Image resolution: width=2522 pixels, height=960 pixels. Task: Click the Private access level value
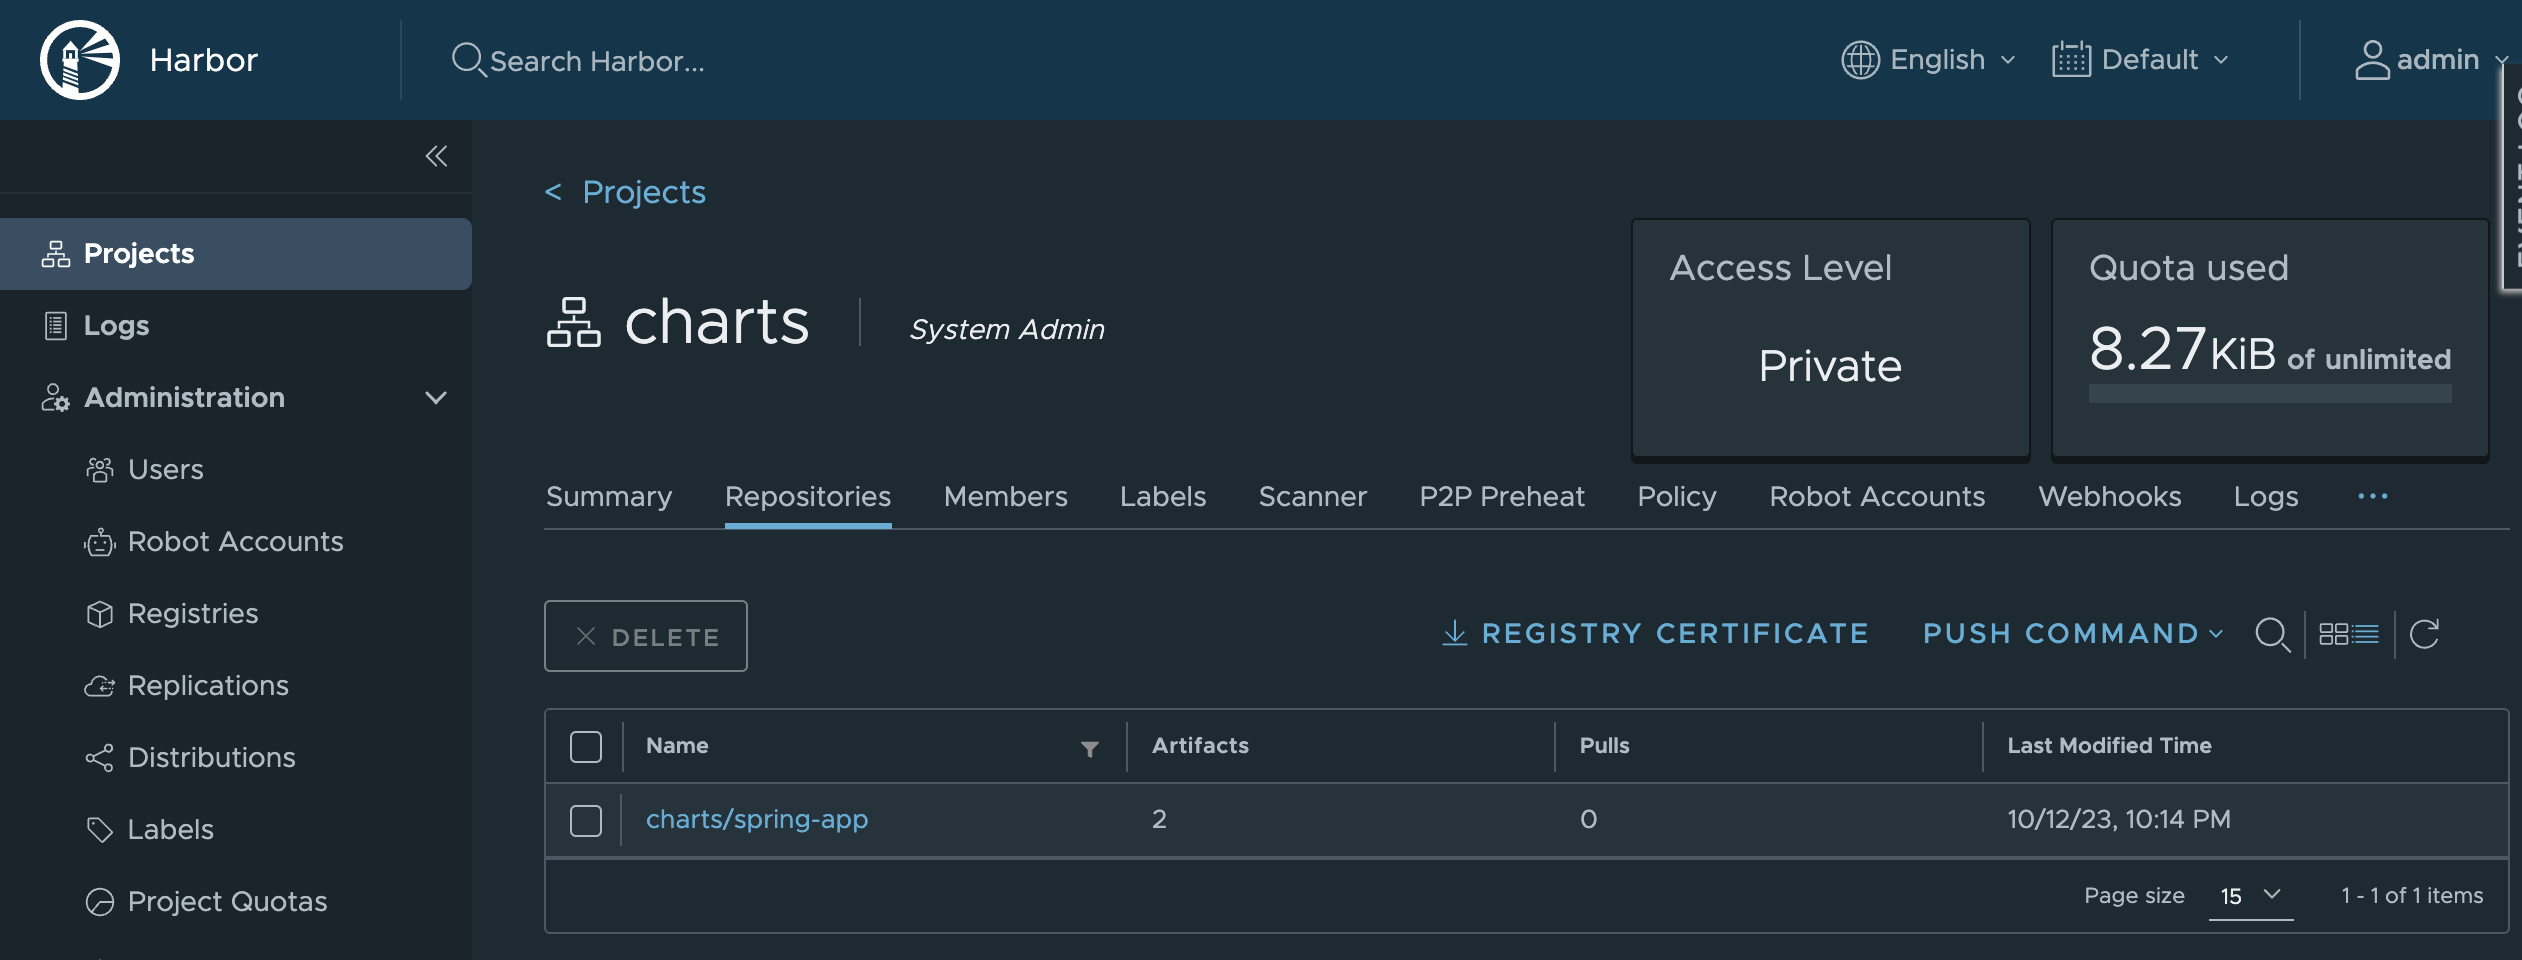pyautogui.click(x=1830, y=366)
